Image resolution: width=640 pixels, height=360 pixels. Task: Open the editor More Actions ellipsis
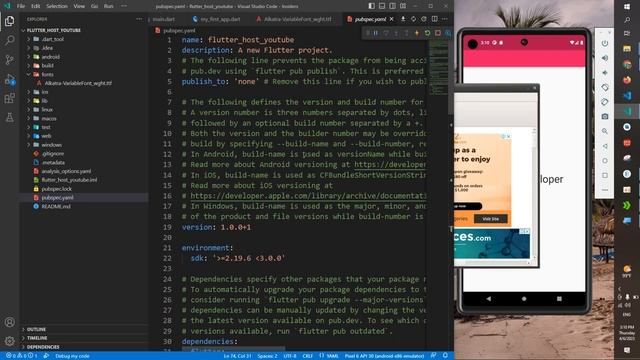click(x=445, y=19)
